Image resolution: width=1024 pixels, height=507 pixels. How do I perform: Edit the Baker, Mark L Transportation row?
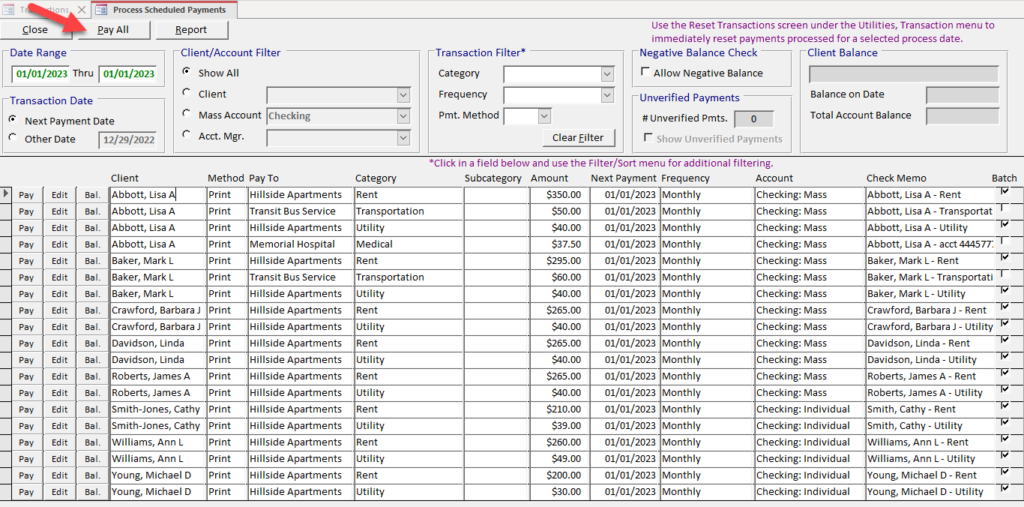pyautogui.click(x=59, y=277)
